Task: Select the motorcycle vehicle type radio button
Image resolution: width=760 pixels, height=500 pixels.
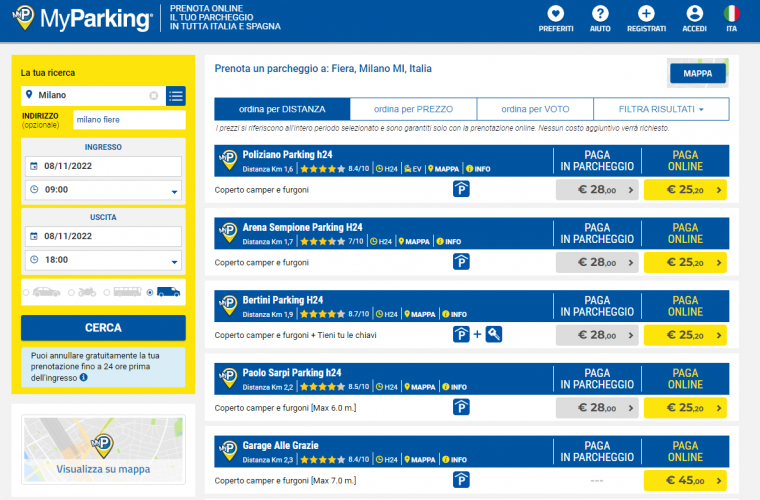Action: [x=70, y=293]
